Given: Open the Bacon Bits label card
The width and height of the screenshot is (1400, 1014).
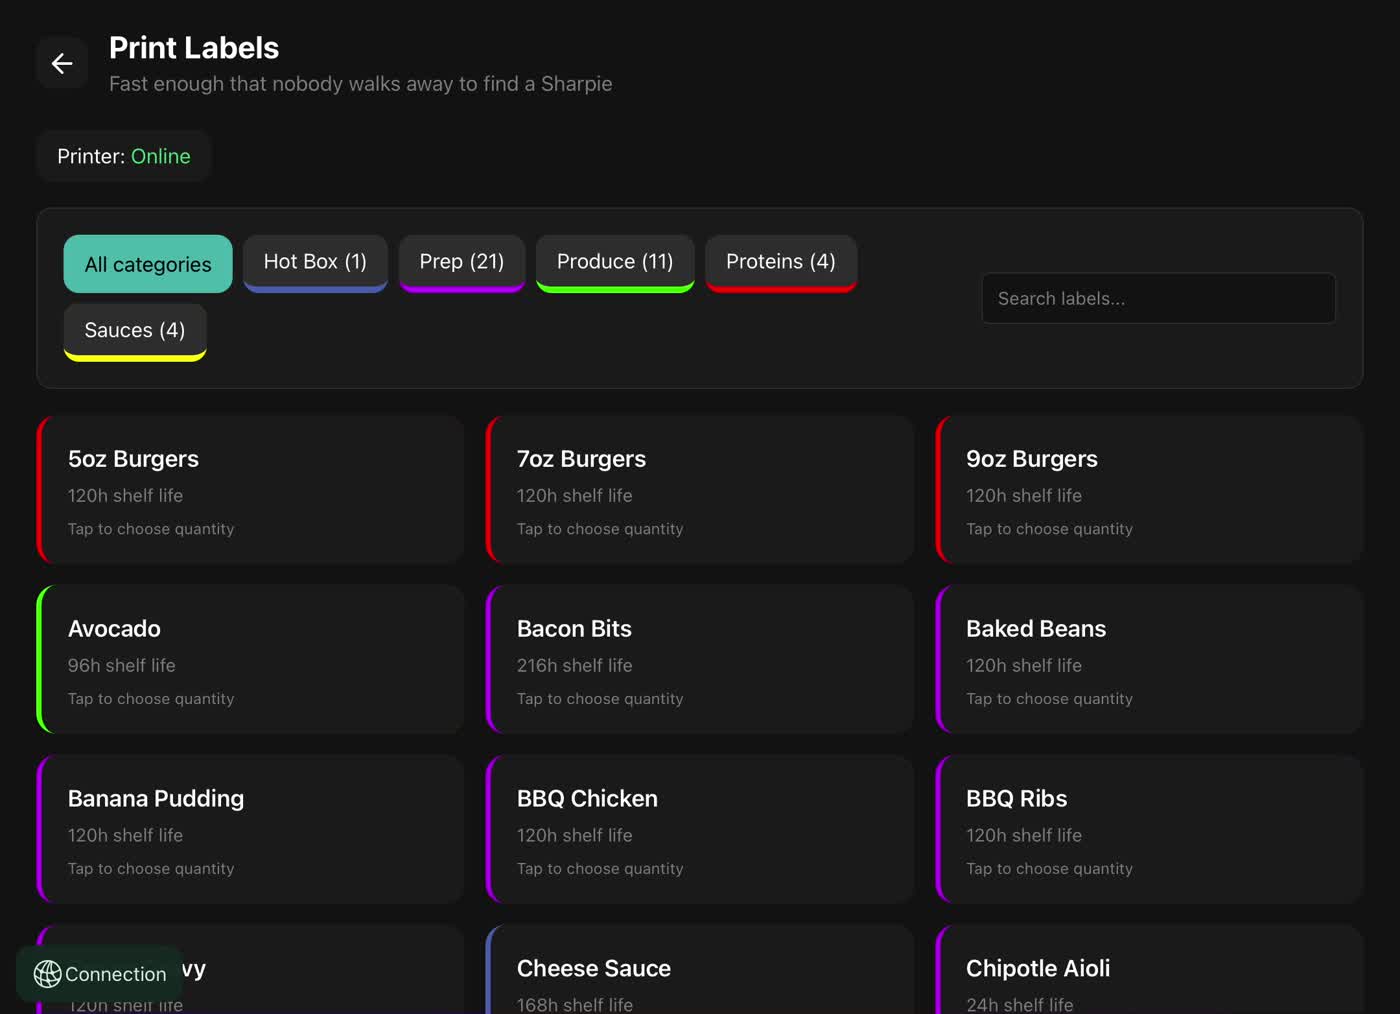Looking at the screenshot, I should 700,660.
